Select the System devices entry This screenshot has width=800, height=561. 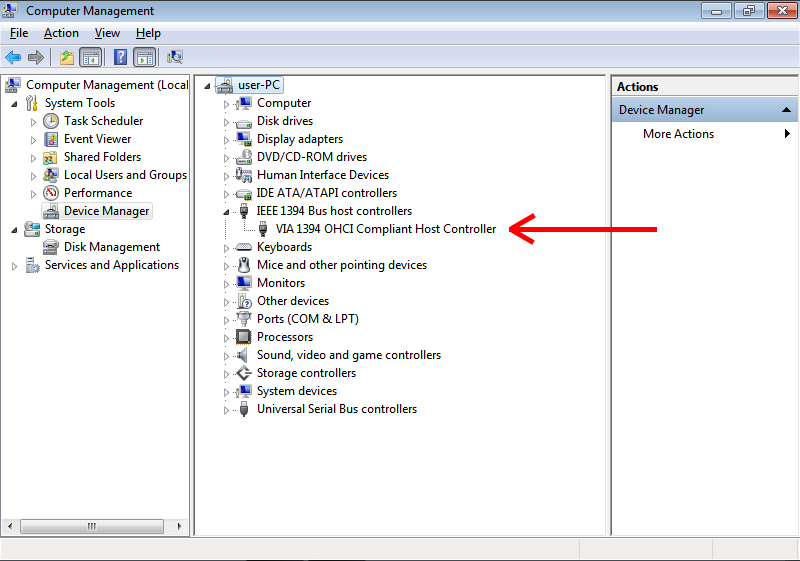tap(297, 391)
